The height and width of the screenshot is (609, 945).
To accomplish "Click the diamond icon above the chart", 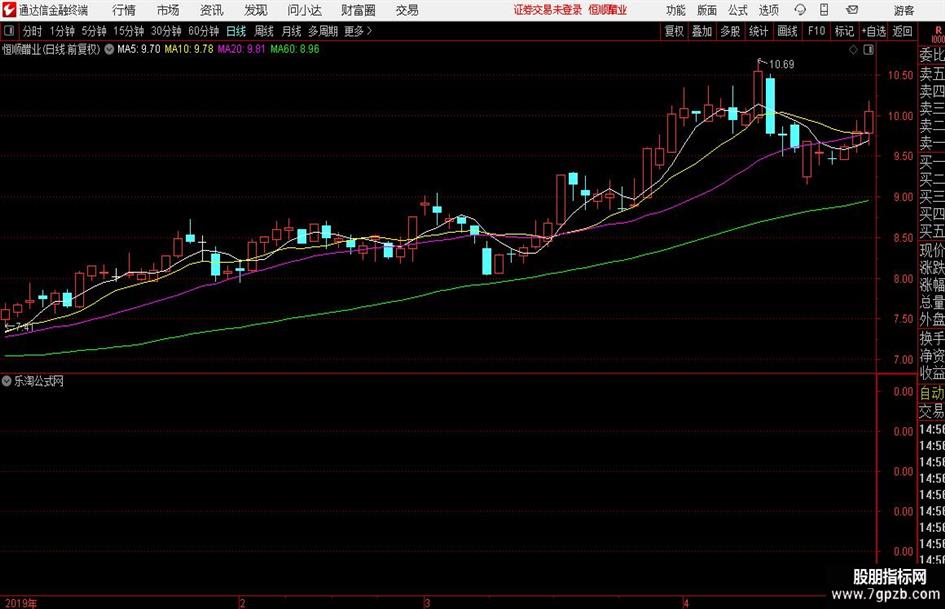I will pyautogui.click(x=853, y=49).
